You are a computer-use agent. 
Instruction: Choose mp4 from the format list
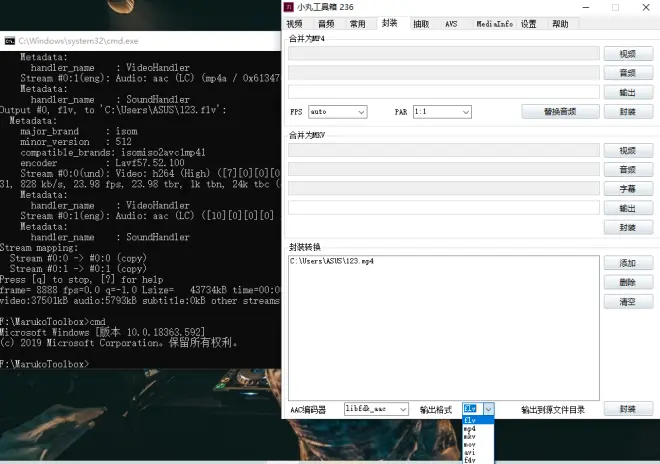pyautogui.click(x=478, y=428)
